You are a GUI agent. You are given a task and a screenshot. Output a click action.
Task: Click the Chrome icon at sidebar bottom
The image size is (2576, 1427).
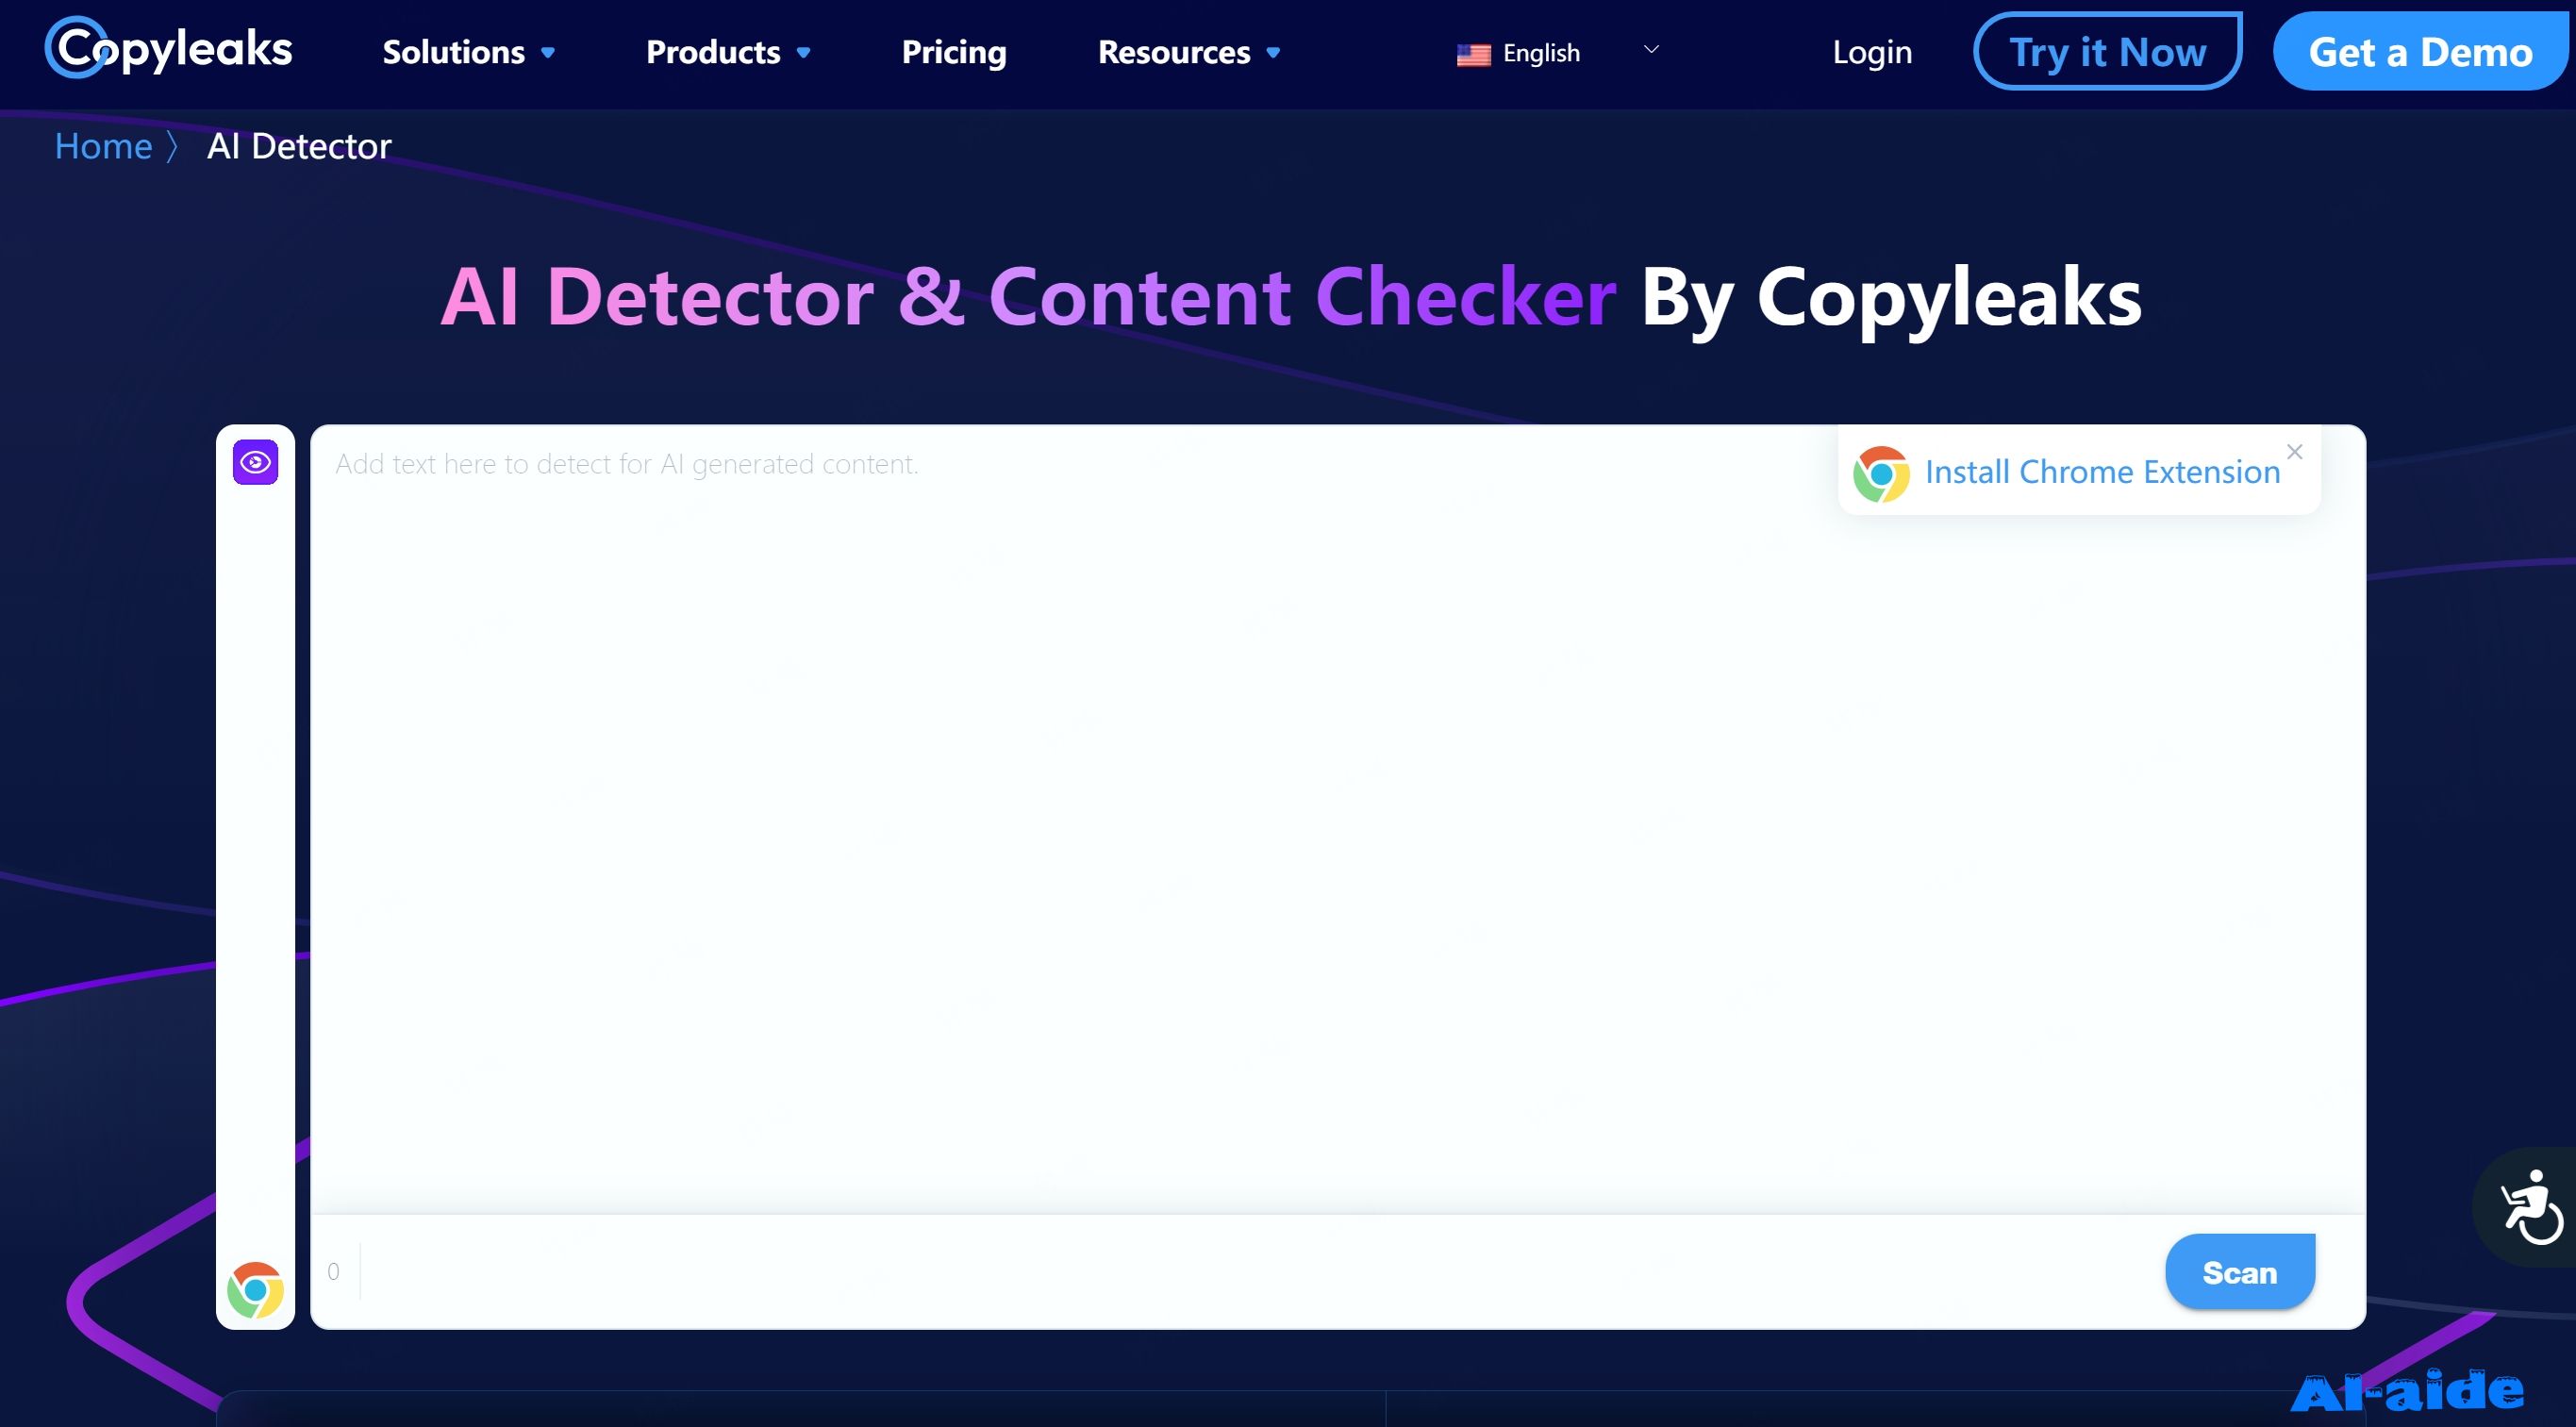coord(255,1290)
